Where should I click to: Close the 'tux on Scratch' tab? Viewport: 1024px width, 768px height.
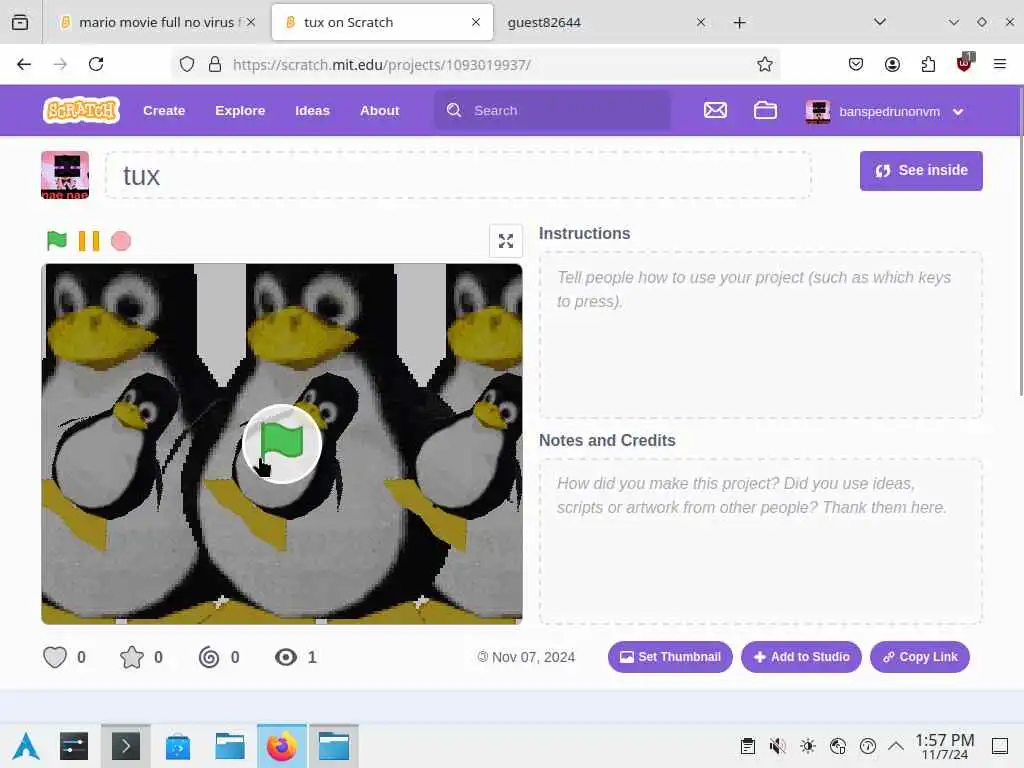(476, 22)
